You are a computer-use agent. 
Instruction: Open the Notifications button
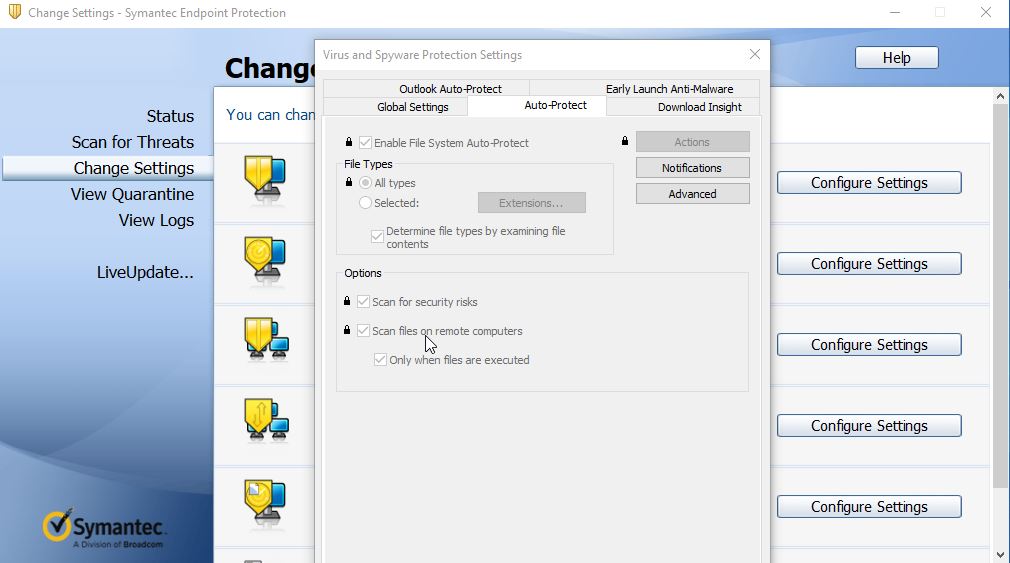click(x=692, y=167)
